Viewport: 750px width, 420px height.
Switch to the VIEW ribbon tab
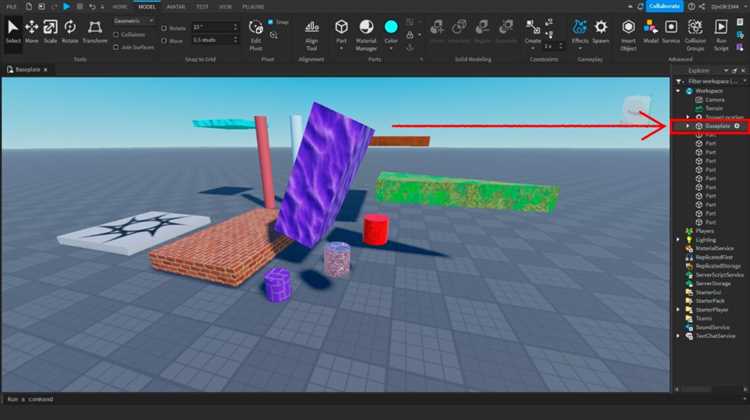[x=225, y=7]
